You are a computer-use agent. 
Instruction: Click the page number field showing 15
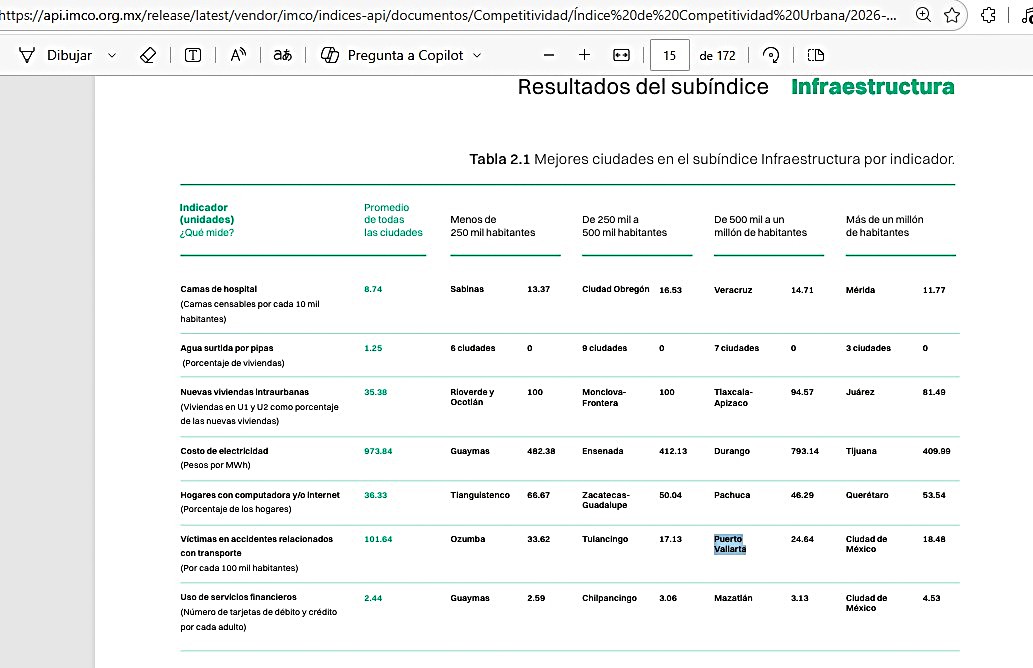point(669,55)
